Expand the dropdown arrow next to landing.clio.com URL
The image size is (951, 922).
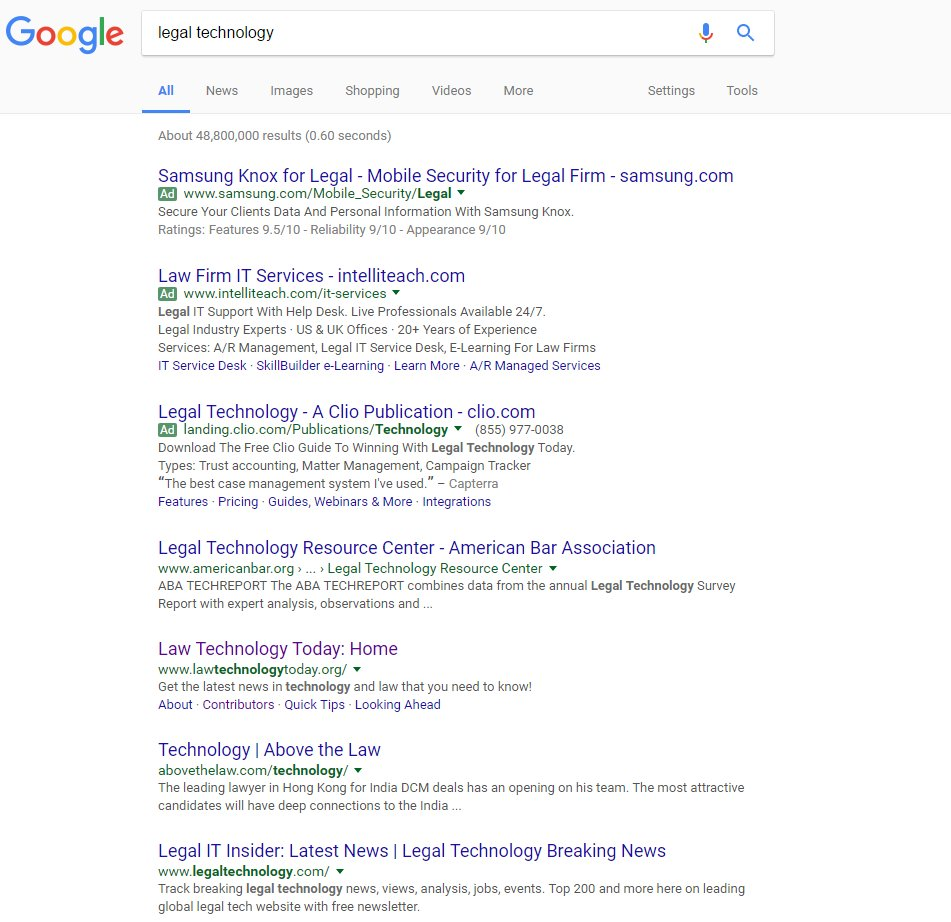[x=458, y=429]
